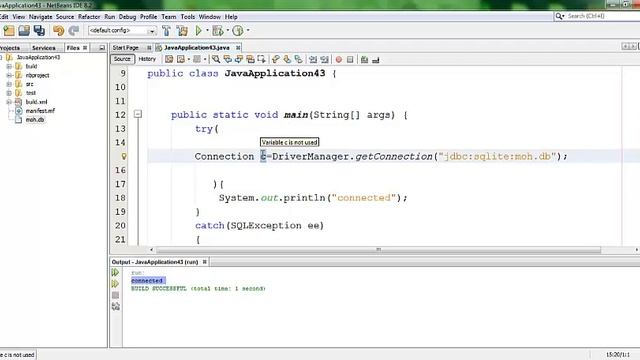Expand the src folder node
Screen dimensions: 640x360
[x=9, y=84]
